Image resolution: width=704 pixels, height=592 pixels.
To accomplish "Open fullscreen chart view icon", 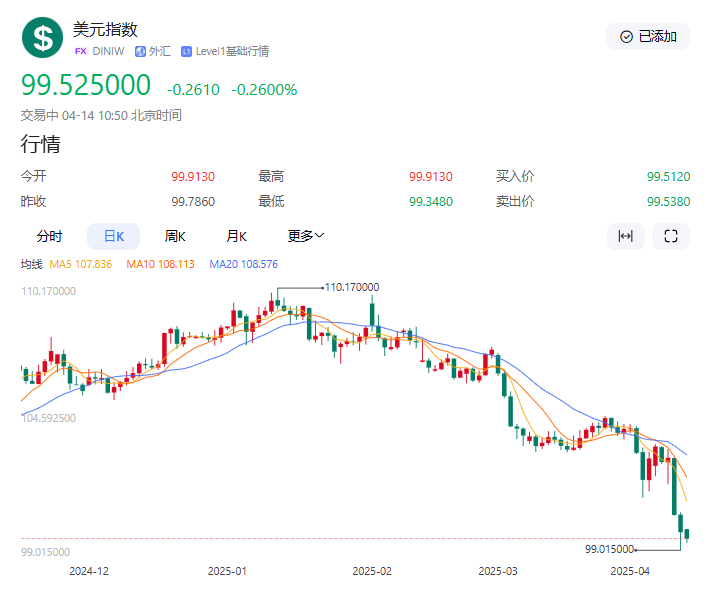I will pyautogui.click(x=671, y=236).
